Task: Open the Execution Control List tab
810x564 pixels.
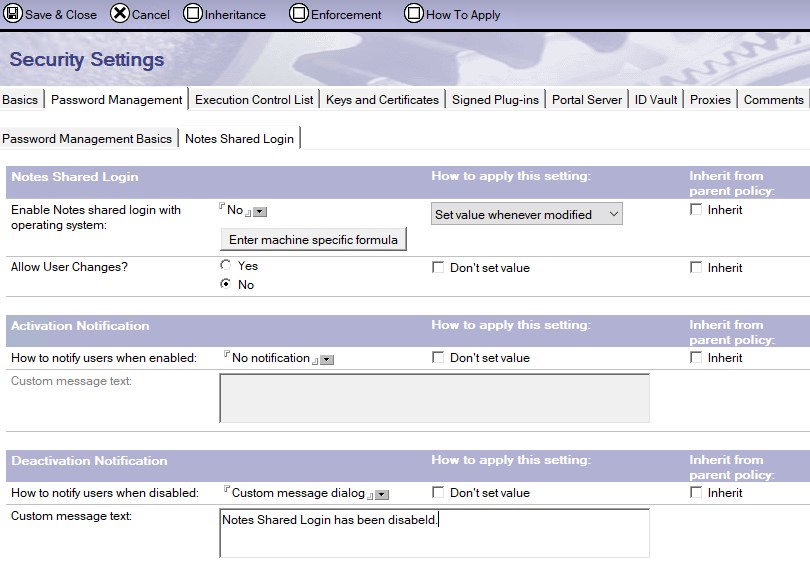Action: (254, 100)
